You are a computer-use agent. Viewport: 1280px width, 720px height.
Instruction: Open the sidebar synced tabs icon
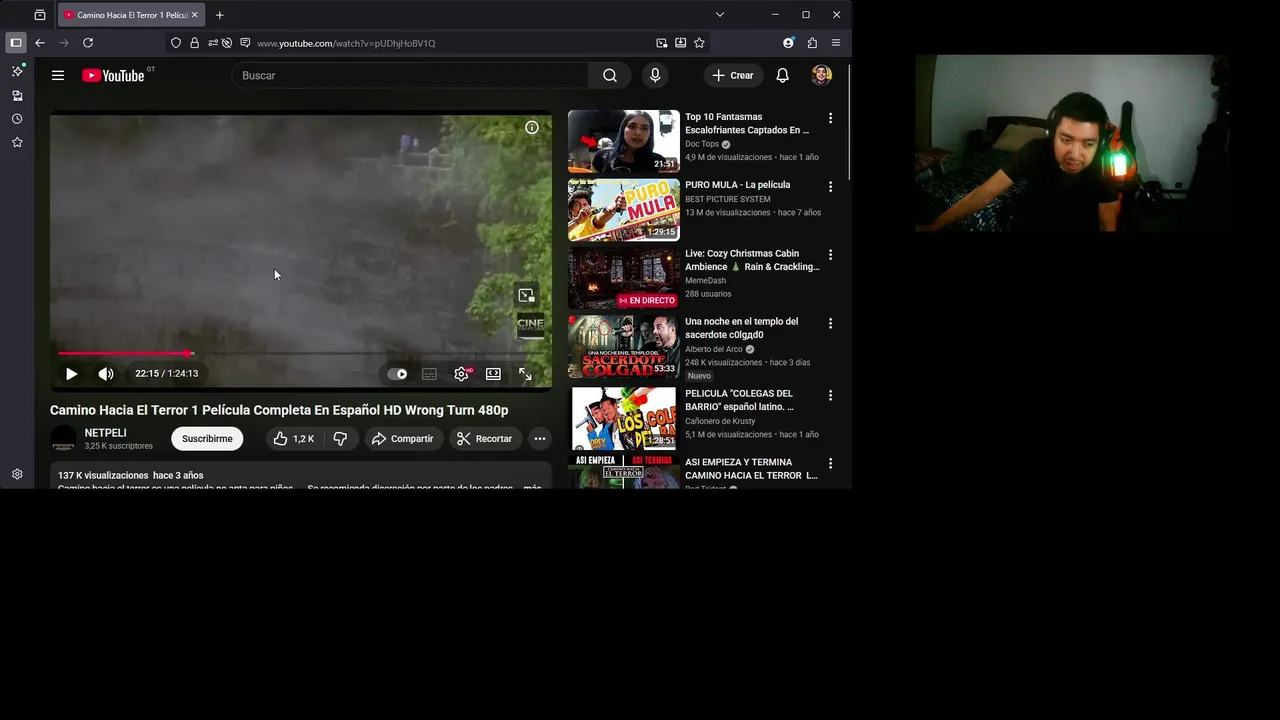click(17, 95)
